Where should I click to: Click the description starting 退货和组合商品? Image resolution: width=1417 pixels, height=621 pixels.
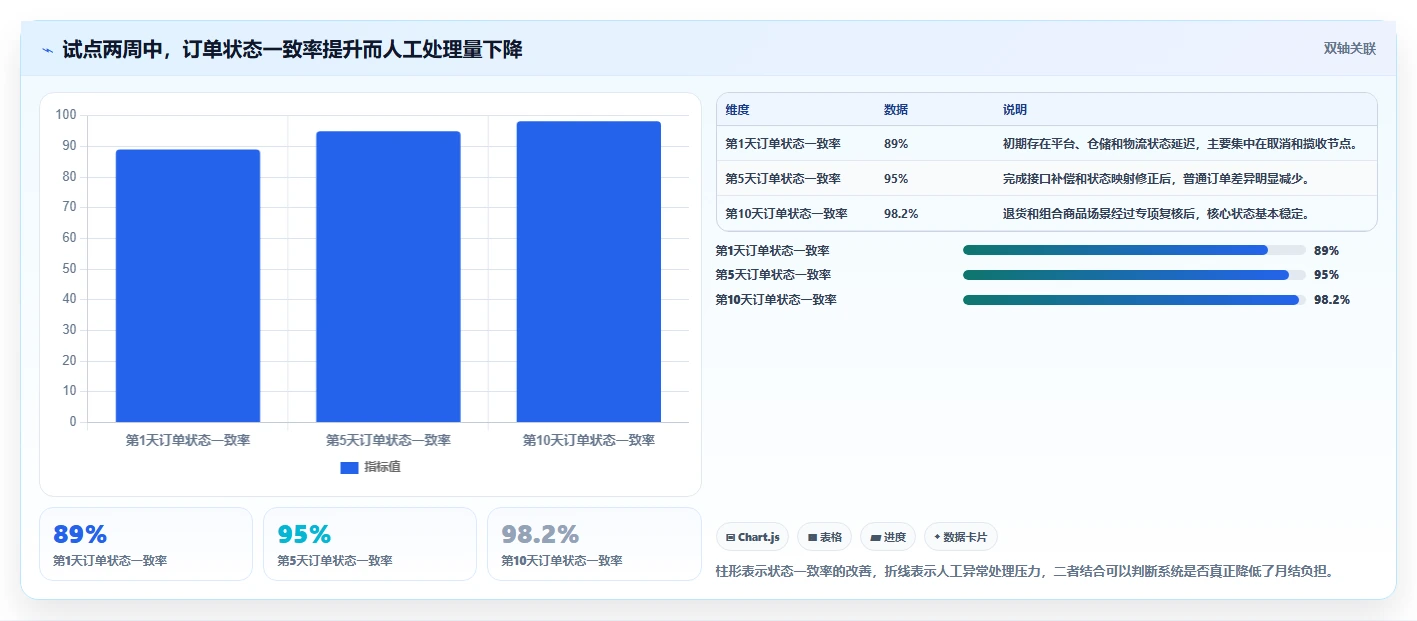1157,214
